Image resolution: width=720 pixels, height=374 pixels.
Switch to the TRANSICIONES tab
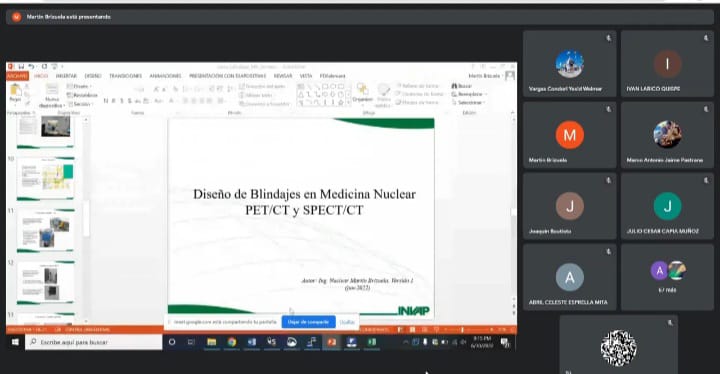(125, 76)
